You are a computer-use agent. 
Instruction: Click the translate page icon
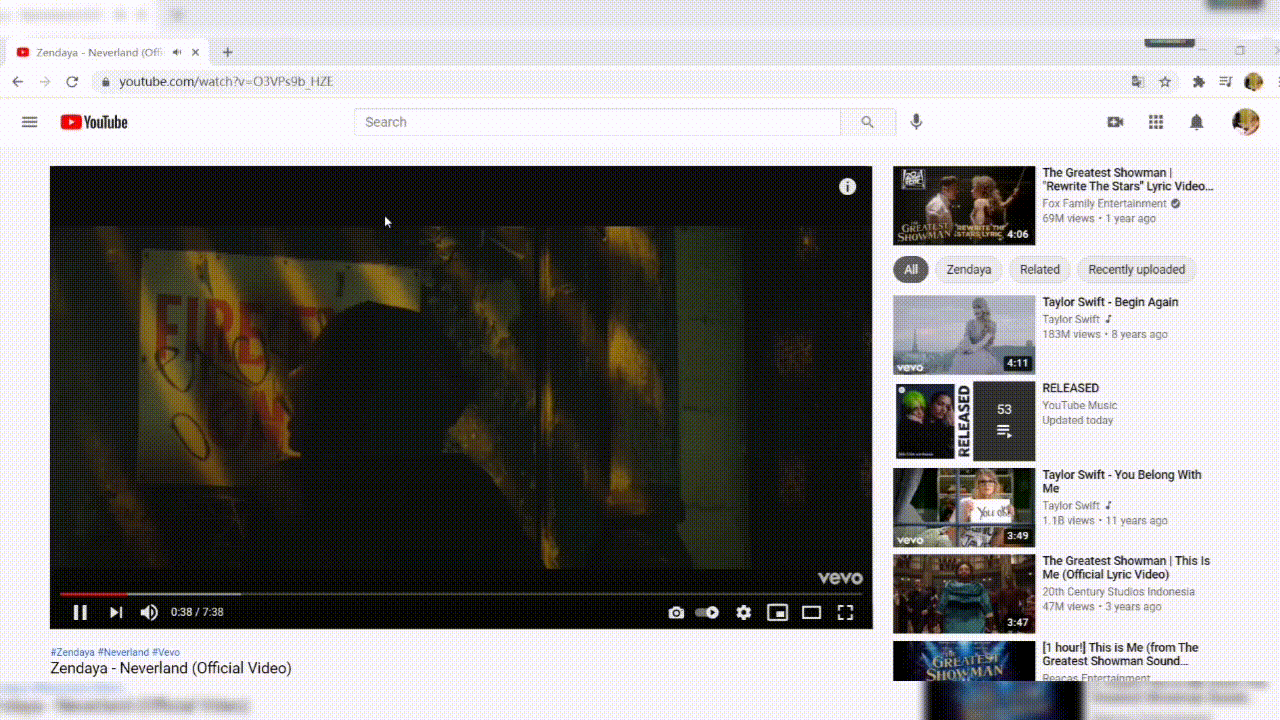1138,82
